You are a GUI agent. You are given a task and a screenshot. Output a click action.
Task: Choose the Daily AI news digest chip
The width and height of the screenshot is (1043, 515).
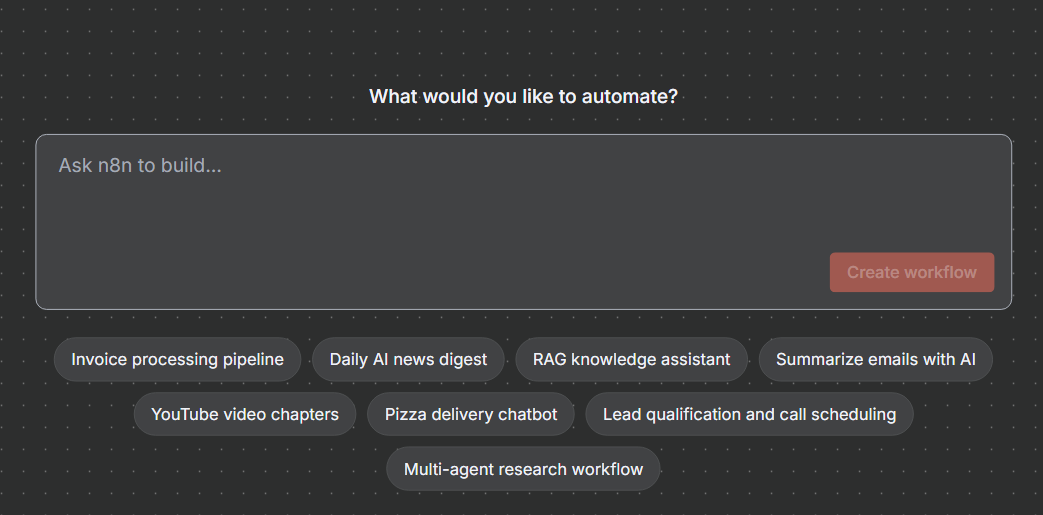408,359
